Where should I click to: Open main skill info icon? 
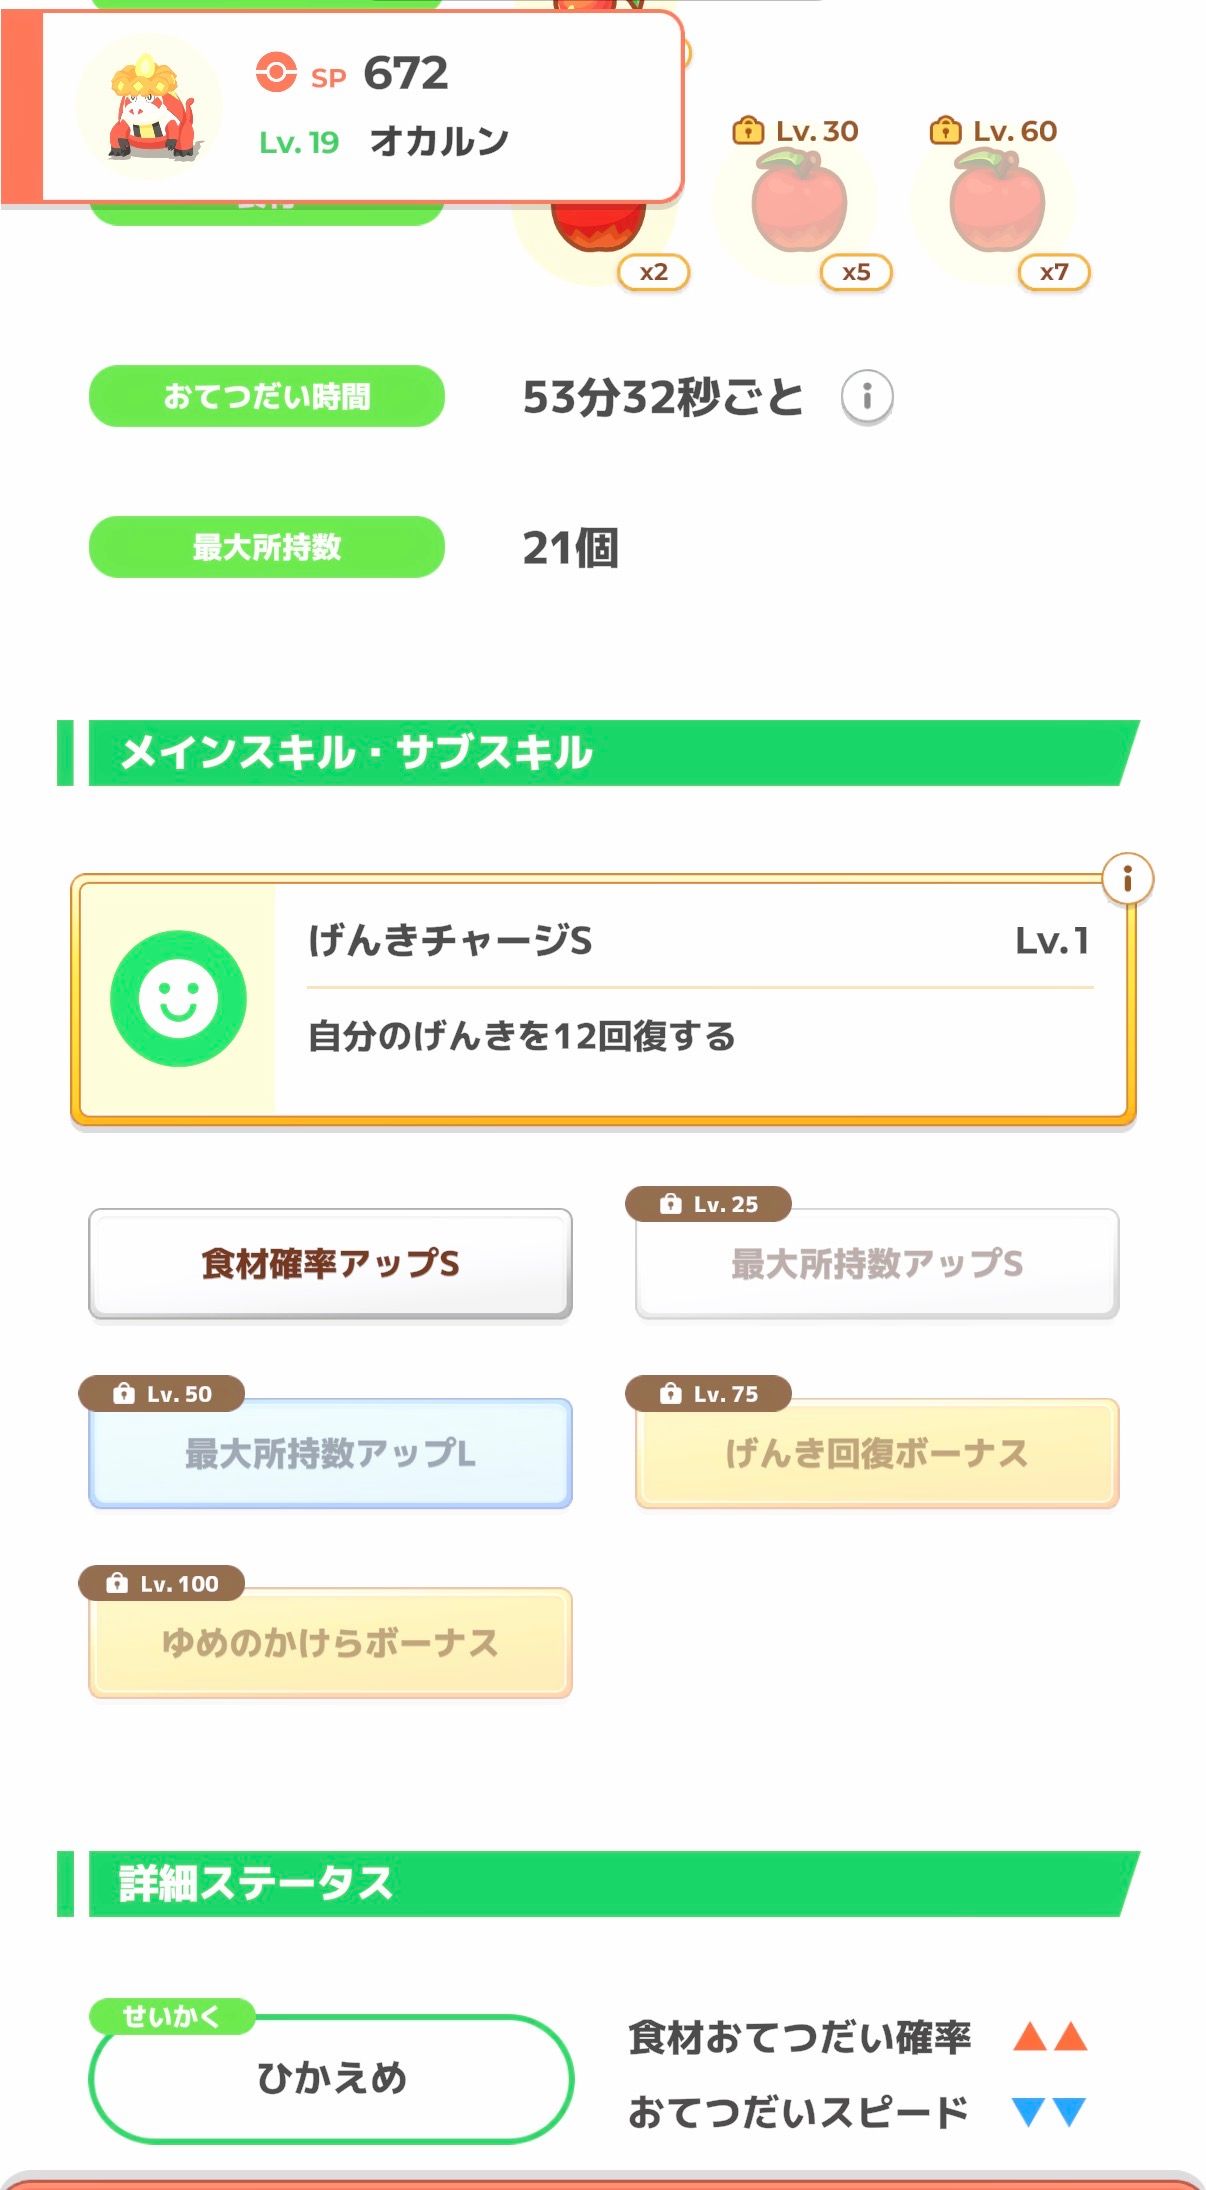point(1127,879)
